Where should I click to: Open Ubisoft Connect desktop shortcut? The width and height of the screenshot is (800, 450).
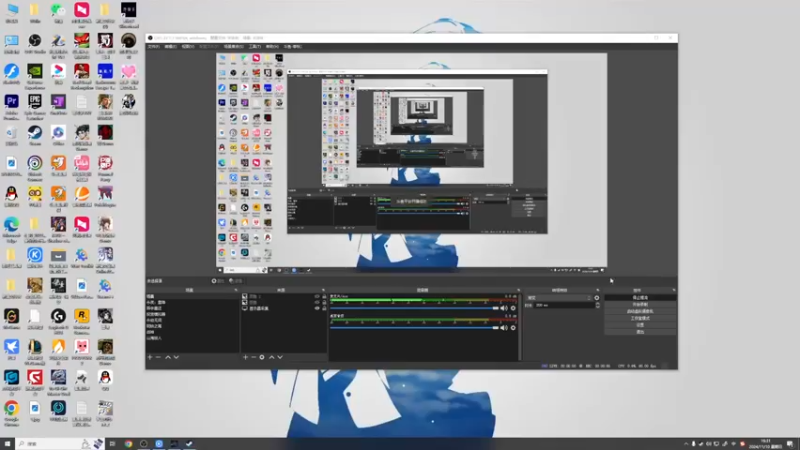coord(35,166)
